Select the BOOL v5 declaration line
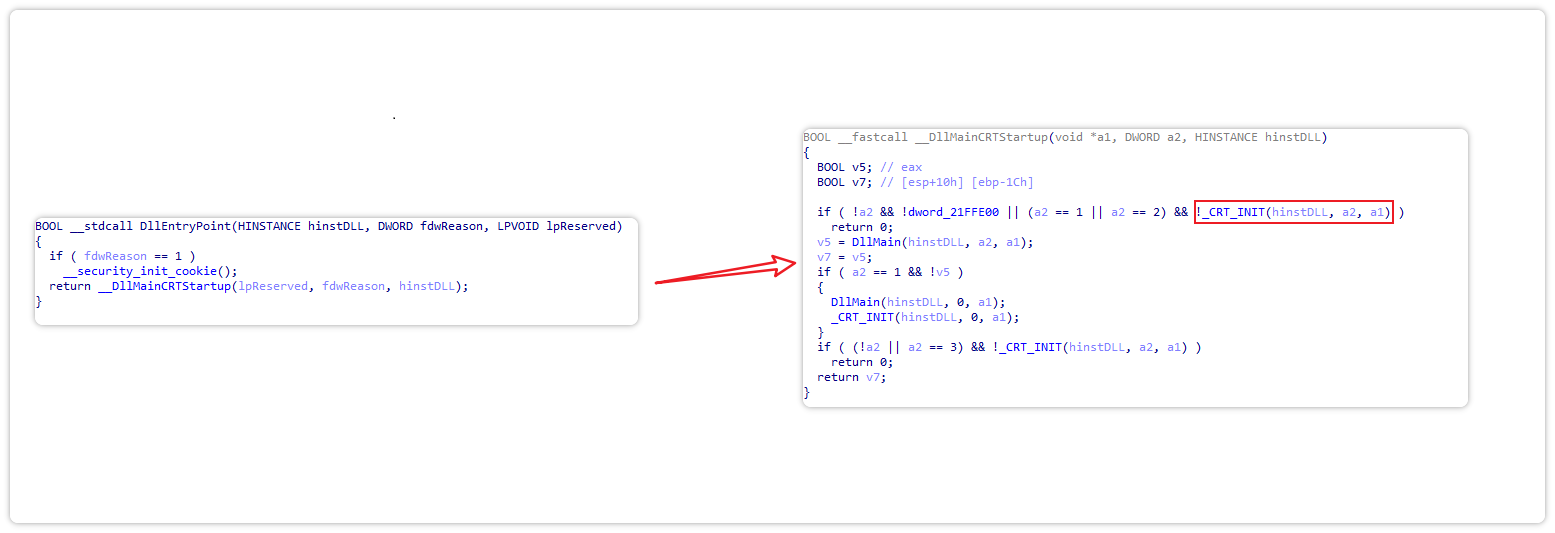This screenshot has width=1555, height=533. 844,167
